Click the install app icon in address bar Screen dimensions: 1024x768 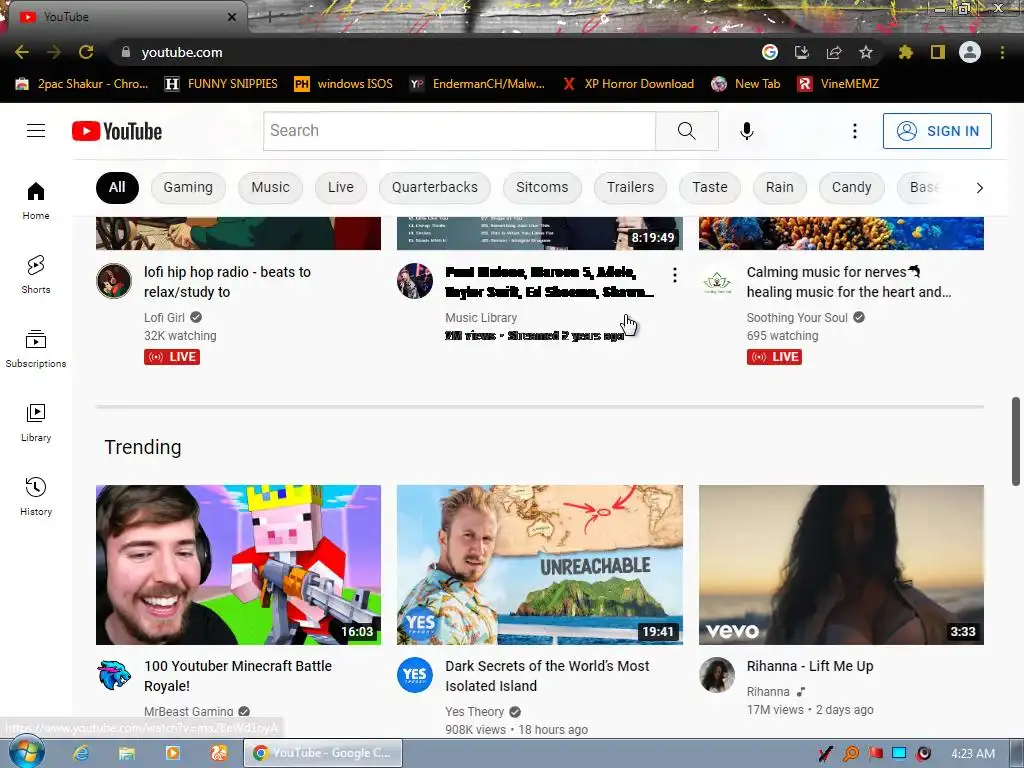click(x=802, y=52)
